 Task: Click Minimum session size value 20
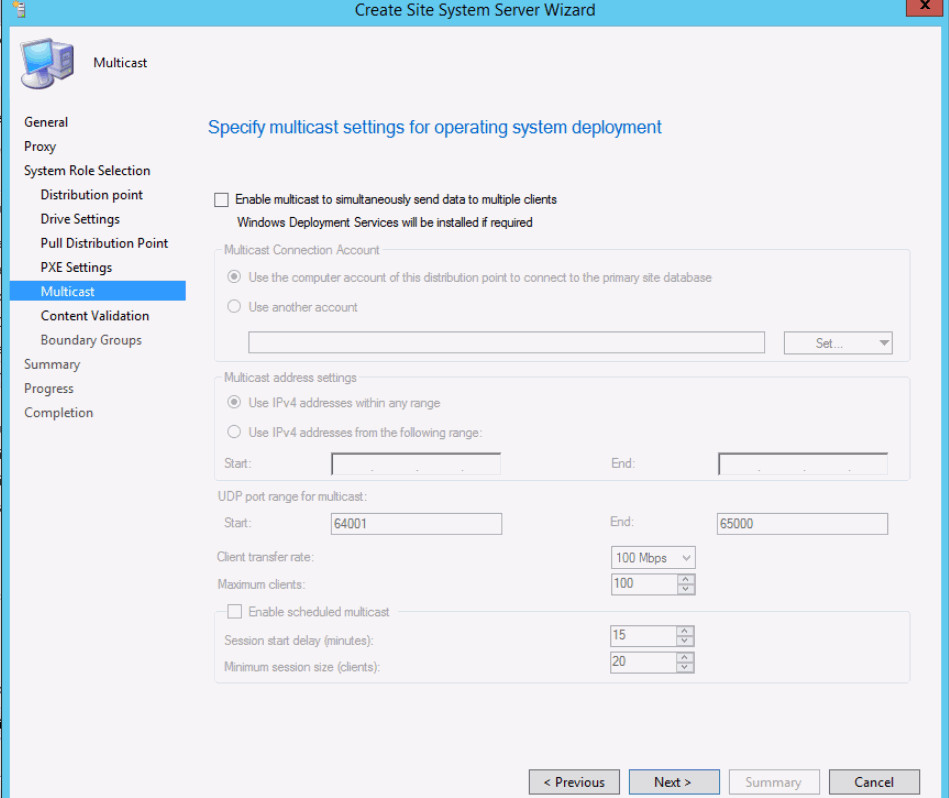[x=643, y=662]
